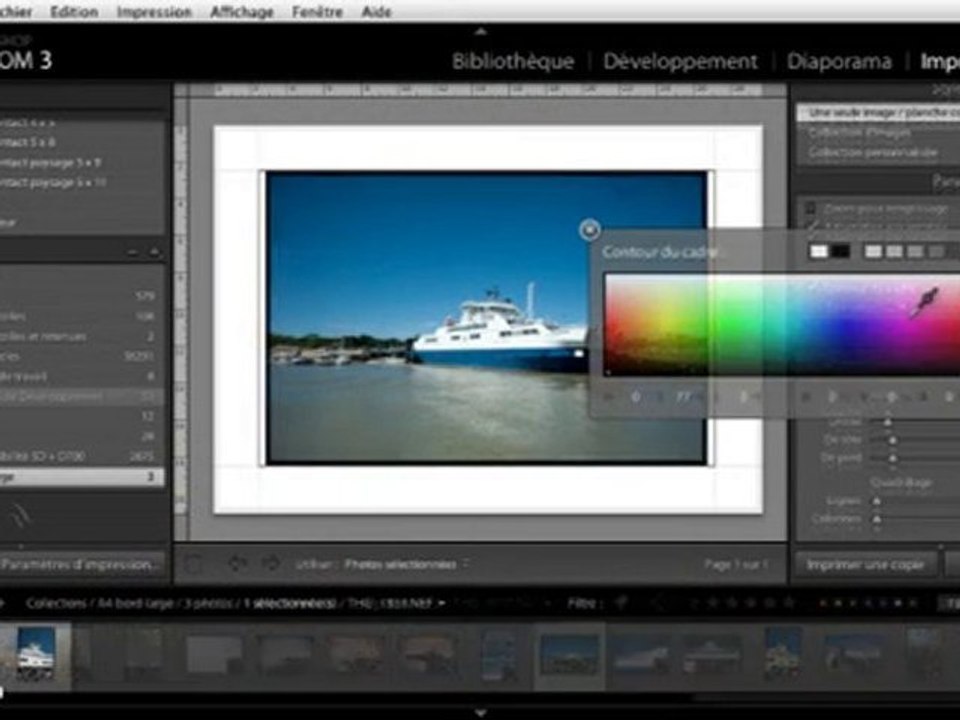960x720 pixels.
Task: Collapse the bottom filmstrip panel arrow
Action: (x=480, y=712)
